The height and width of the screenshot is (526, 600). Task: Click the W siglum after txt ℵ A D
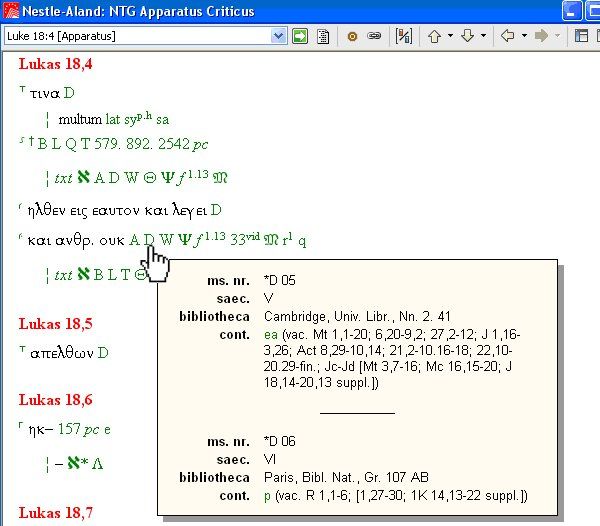tap(132, 178)
